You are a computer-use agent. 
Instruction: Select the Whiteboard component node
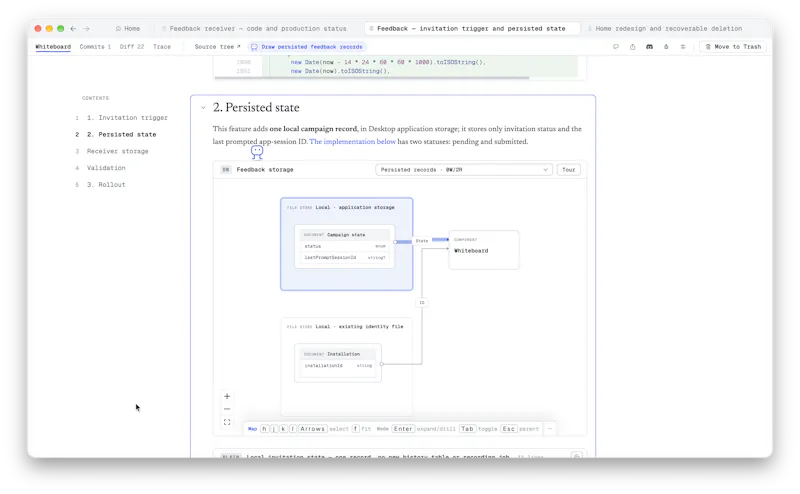pos(484,250)
